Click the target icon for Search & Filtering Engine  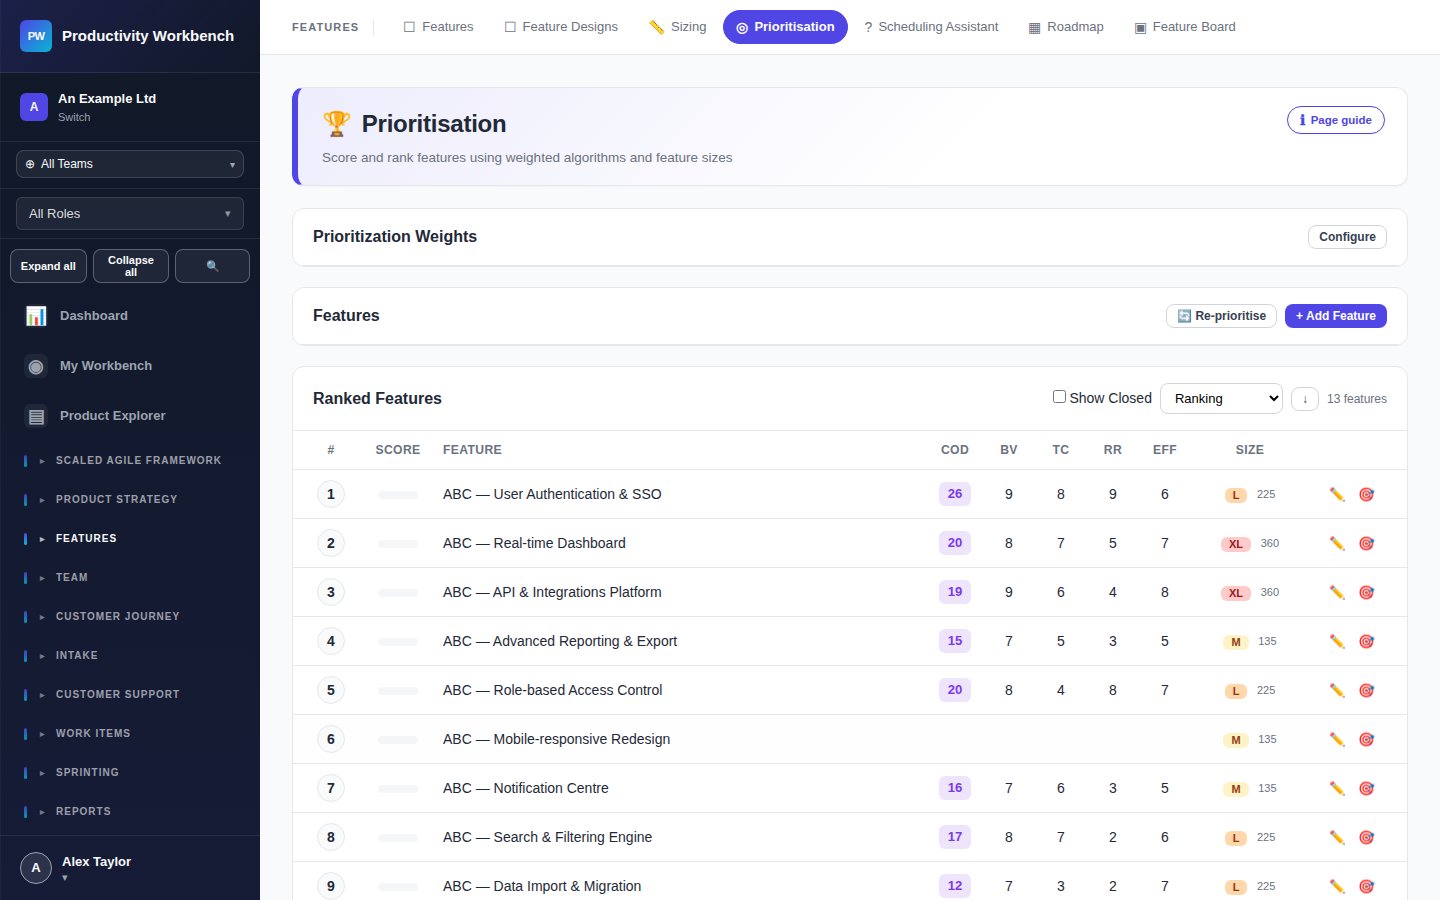1367,837
